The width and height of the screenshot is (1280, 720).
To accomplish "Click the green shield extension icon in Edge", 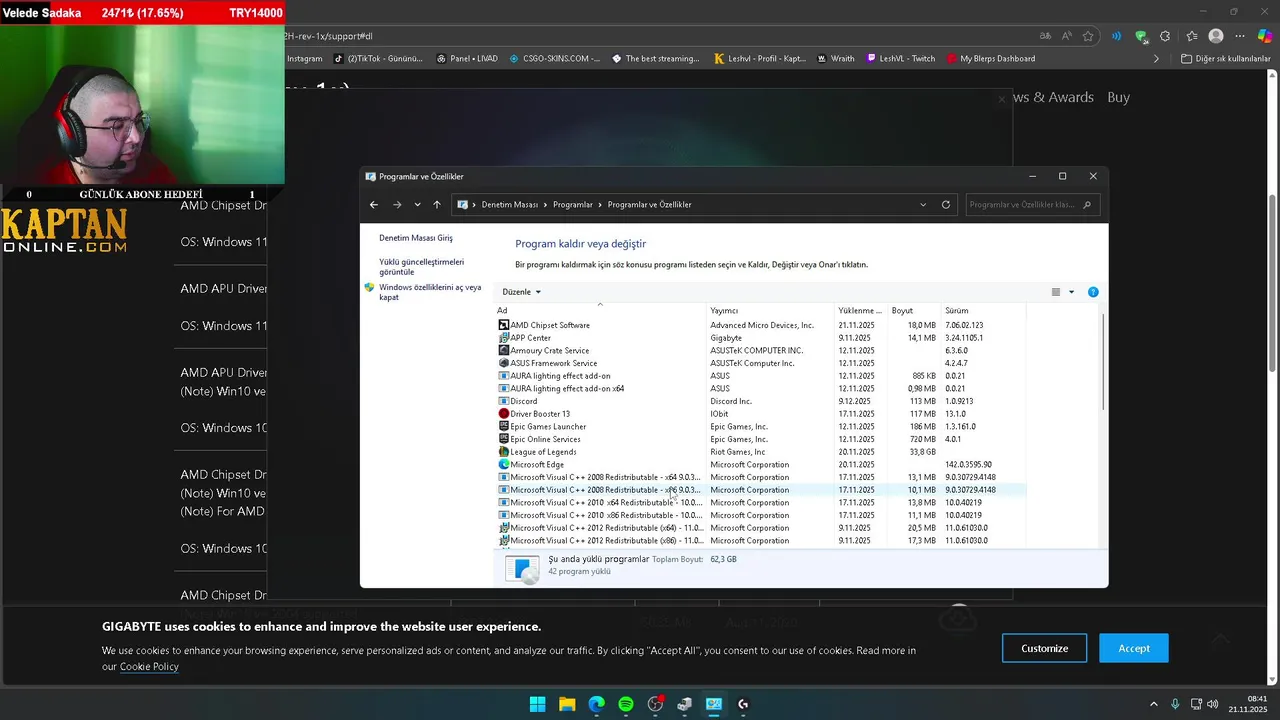I will [1141, 36].
